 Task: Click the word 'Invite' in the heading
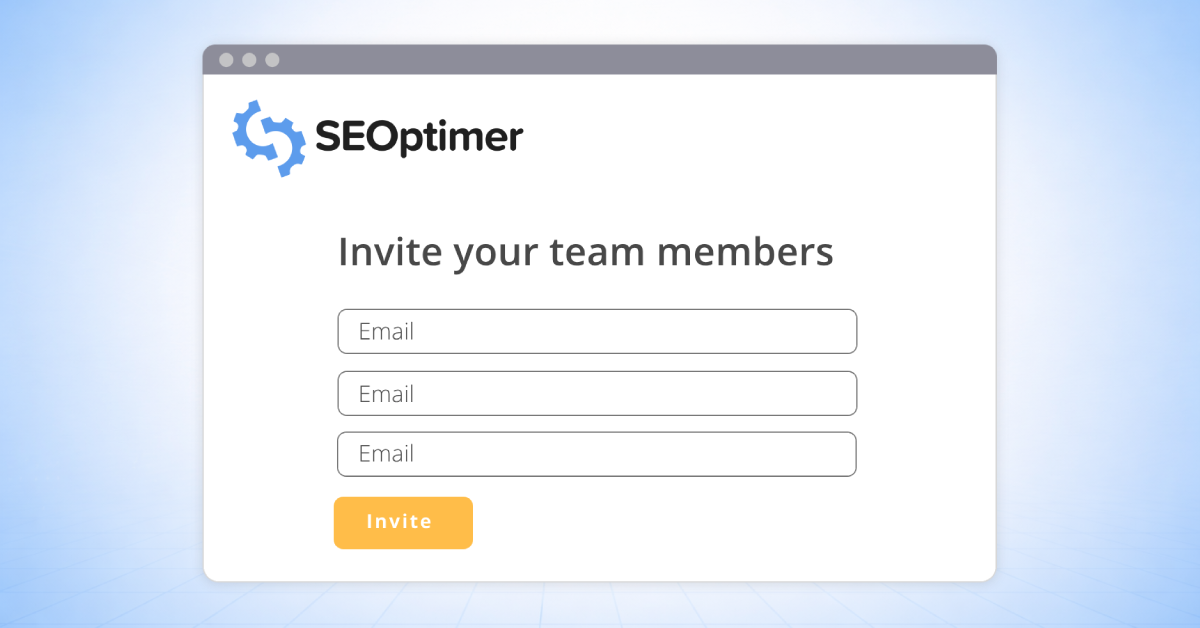coord(389,252)
